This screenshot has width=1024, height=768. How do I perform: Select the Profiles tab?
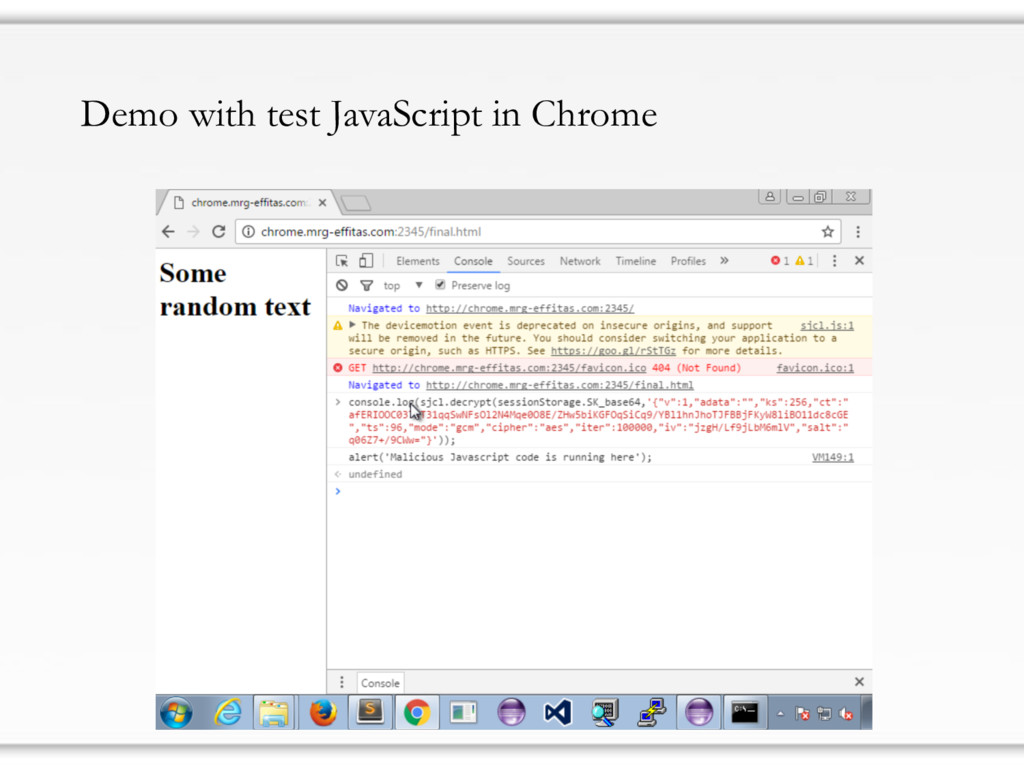pyautogui.click(x=688, y=261)
